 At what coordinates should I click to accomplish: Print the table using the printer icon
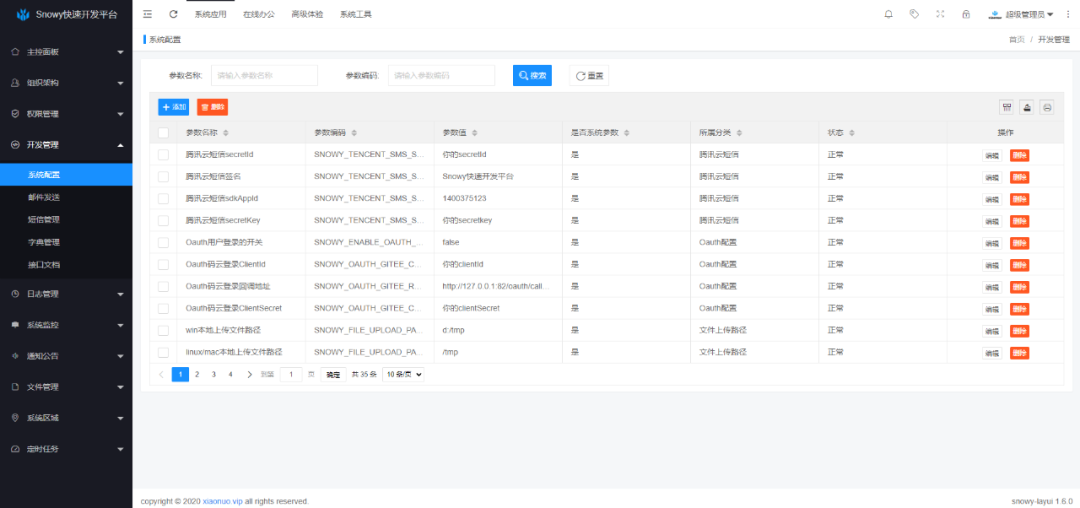point(1046,107)
